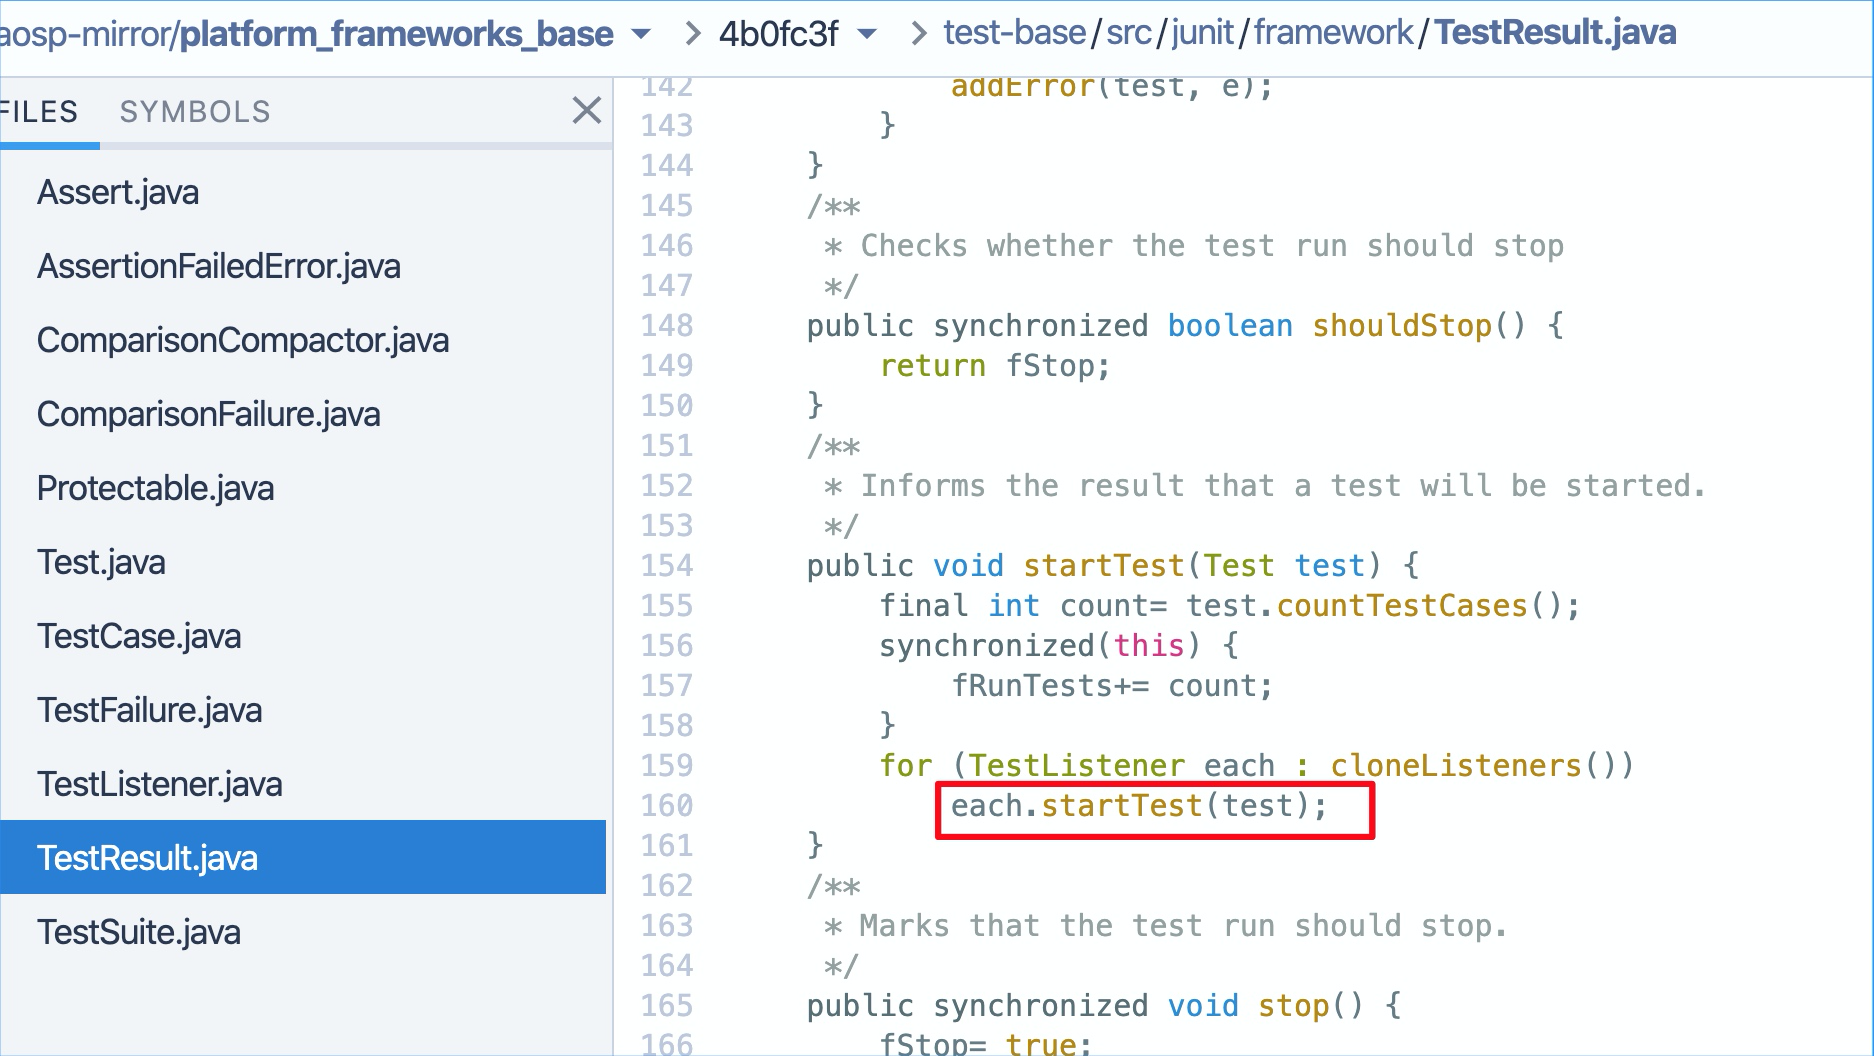Click the stop method name
The height and width of the screenshot is (1056, 1874).
coord(1294,1006)
